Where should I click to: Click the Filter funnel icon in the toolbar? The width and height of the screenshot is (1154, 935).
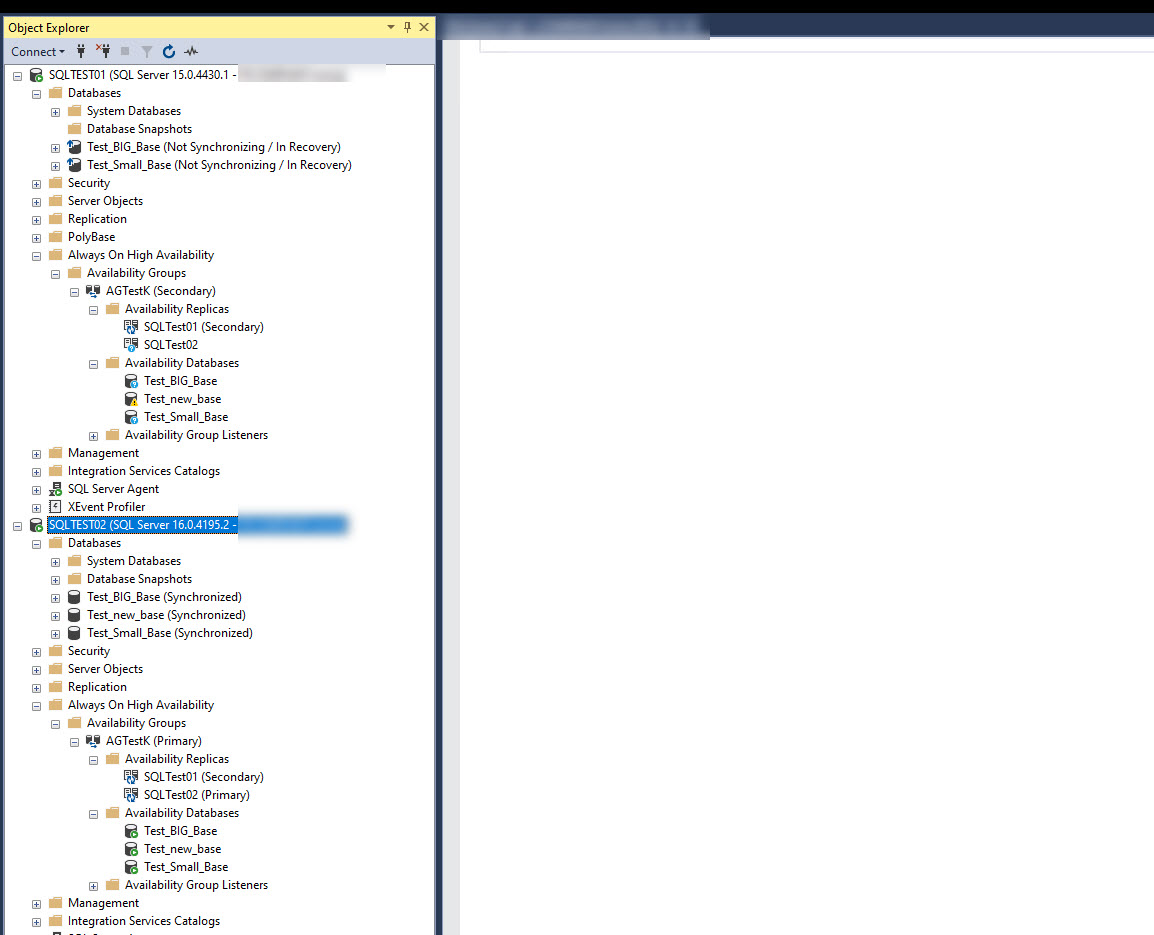coord(147,52)
